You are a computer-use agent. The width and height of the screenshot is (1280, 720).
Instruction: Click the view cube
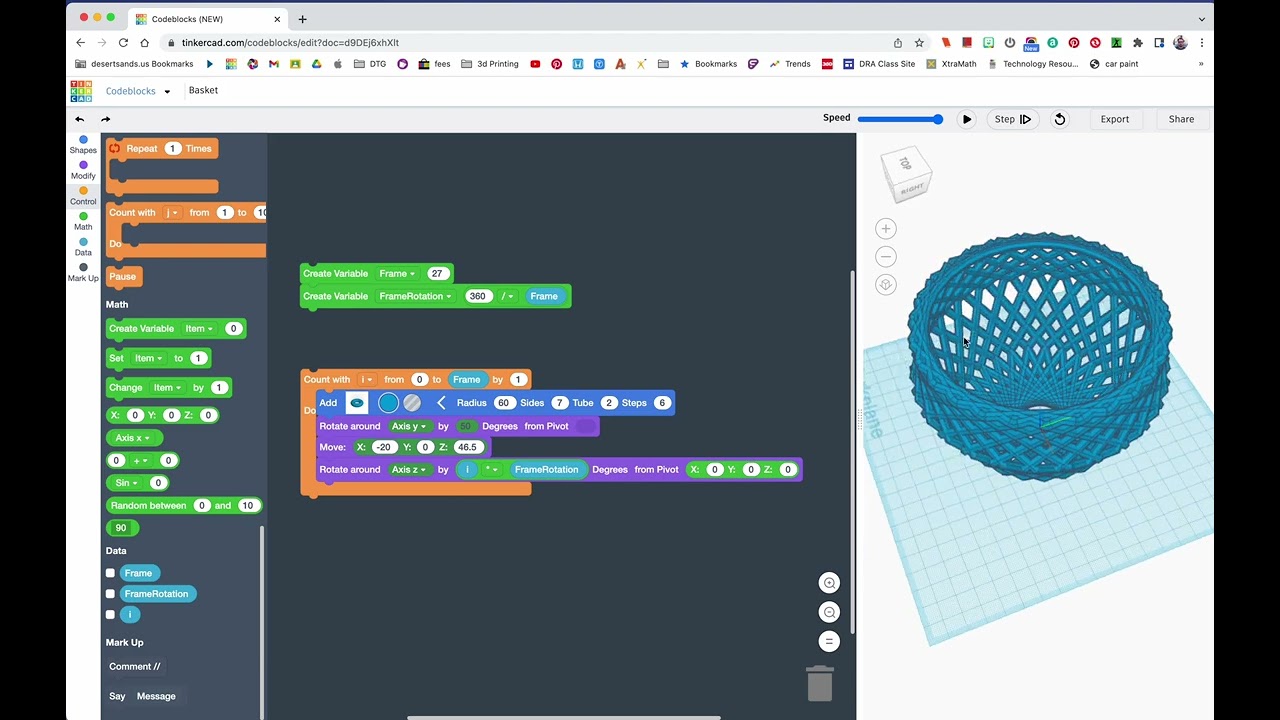909,176
